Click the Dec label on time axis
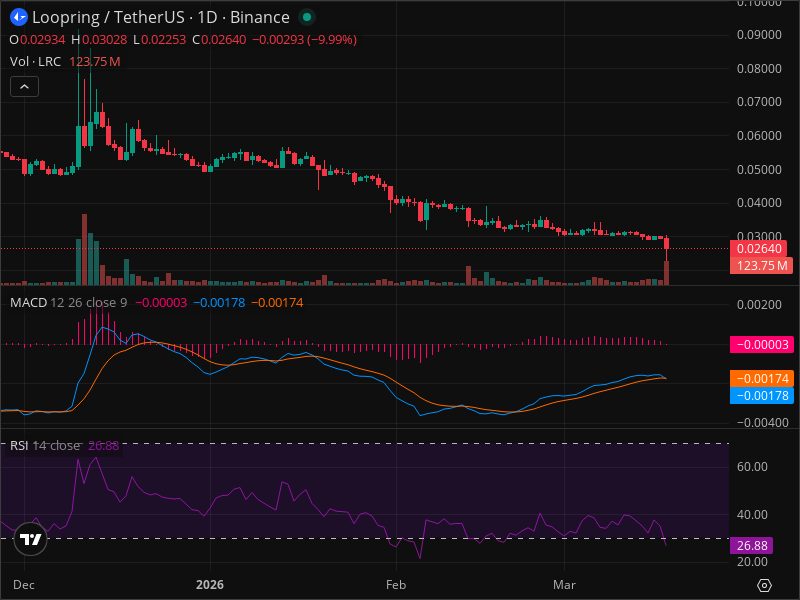The image size is (800, 600). coord(23,585)
